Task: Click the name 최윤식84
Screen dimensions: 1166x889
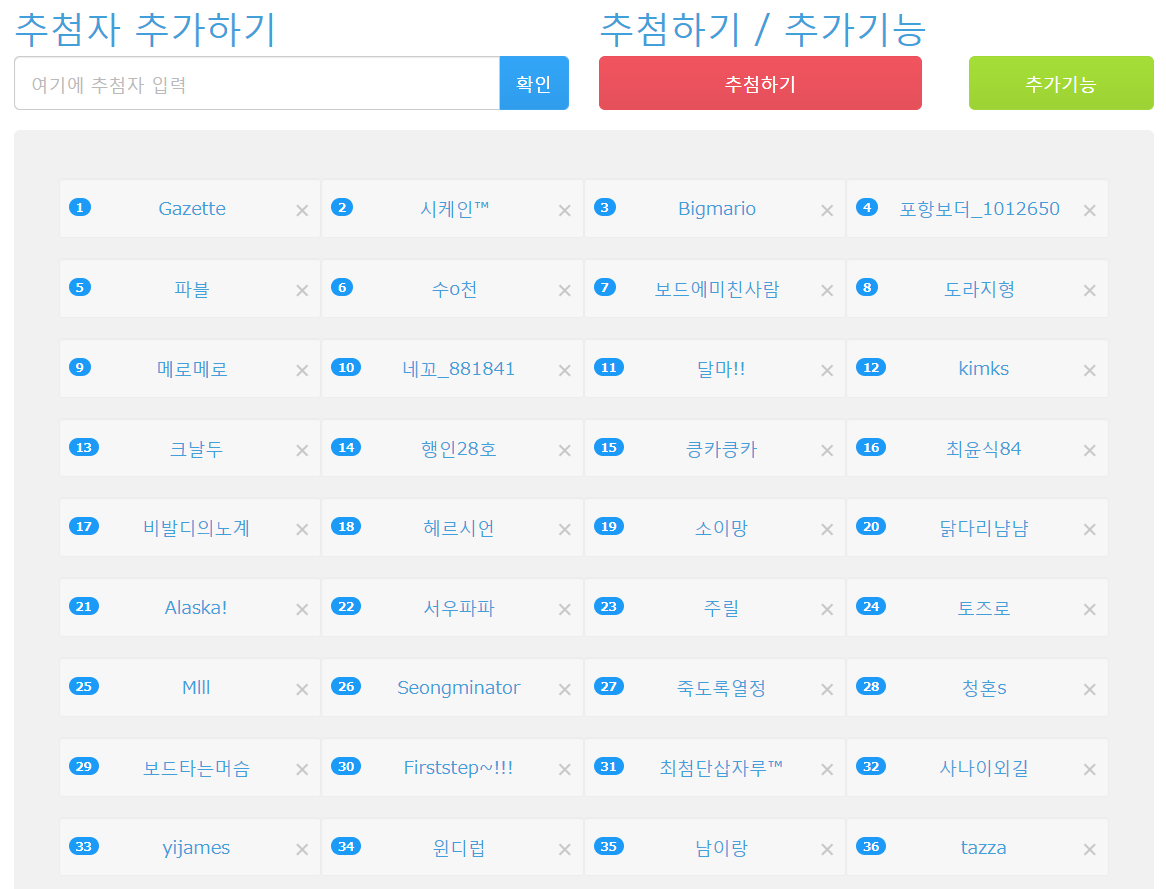Action: click(x=983, y=449)
